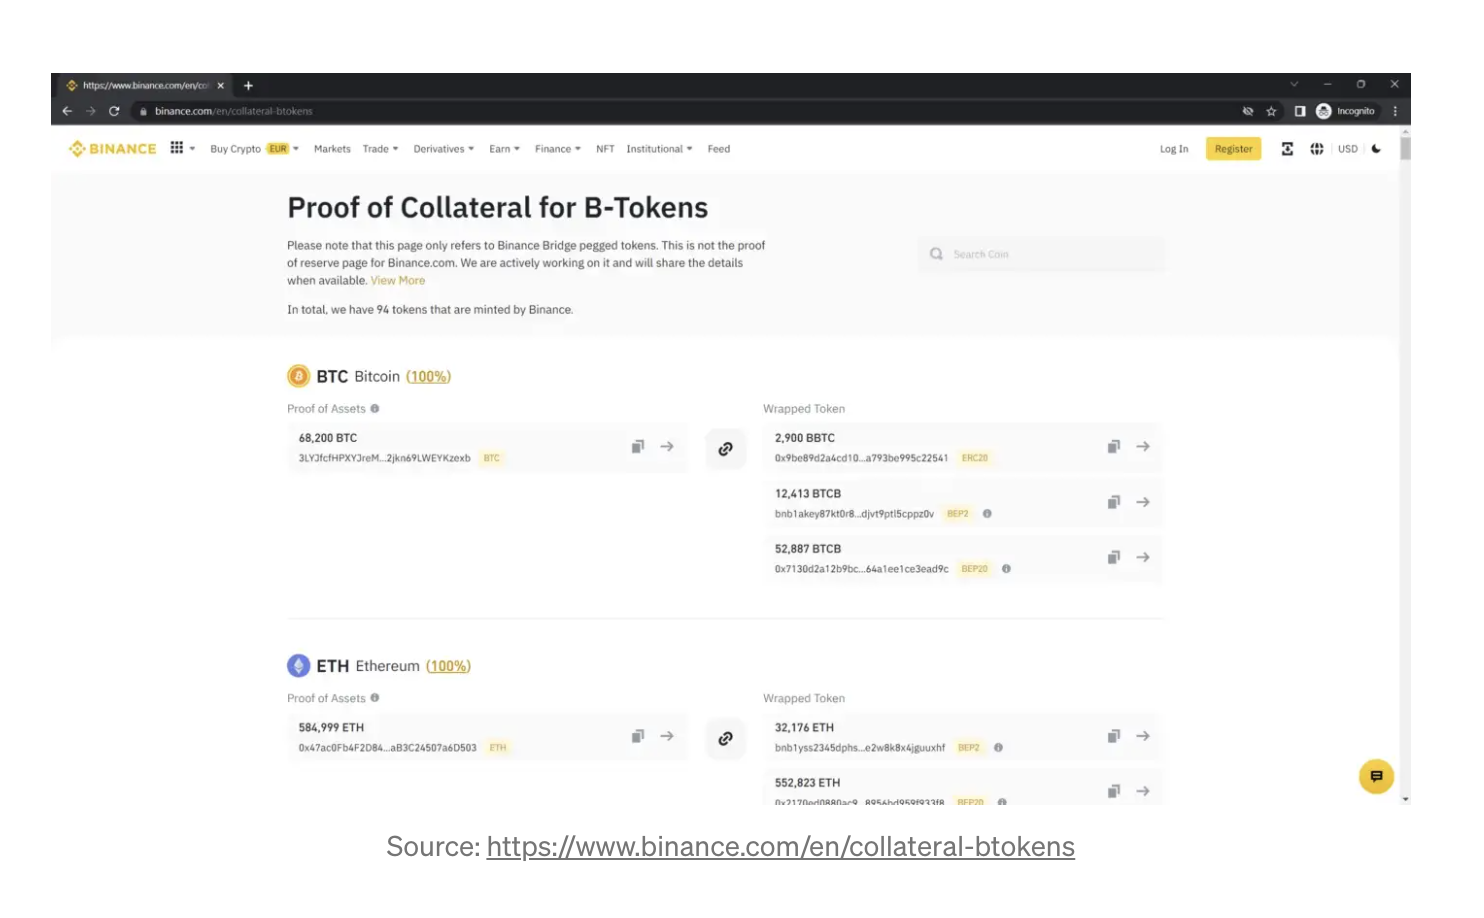The width and height of the screenshot is (1484, 918).
Task: Click the BTC 100% ratio link
Action: pyautogui.click(x=428, y=377)
